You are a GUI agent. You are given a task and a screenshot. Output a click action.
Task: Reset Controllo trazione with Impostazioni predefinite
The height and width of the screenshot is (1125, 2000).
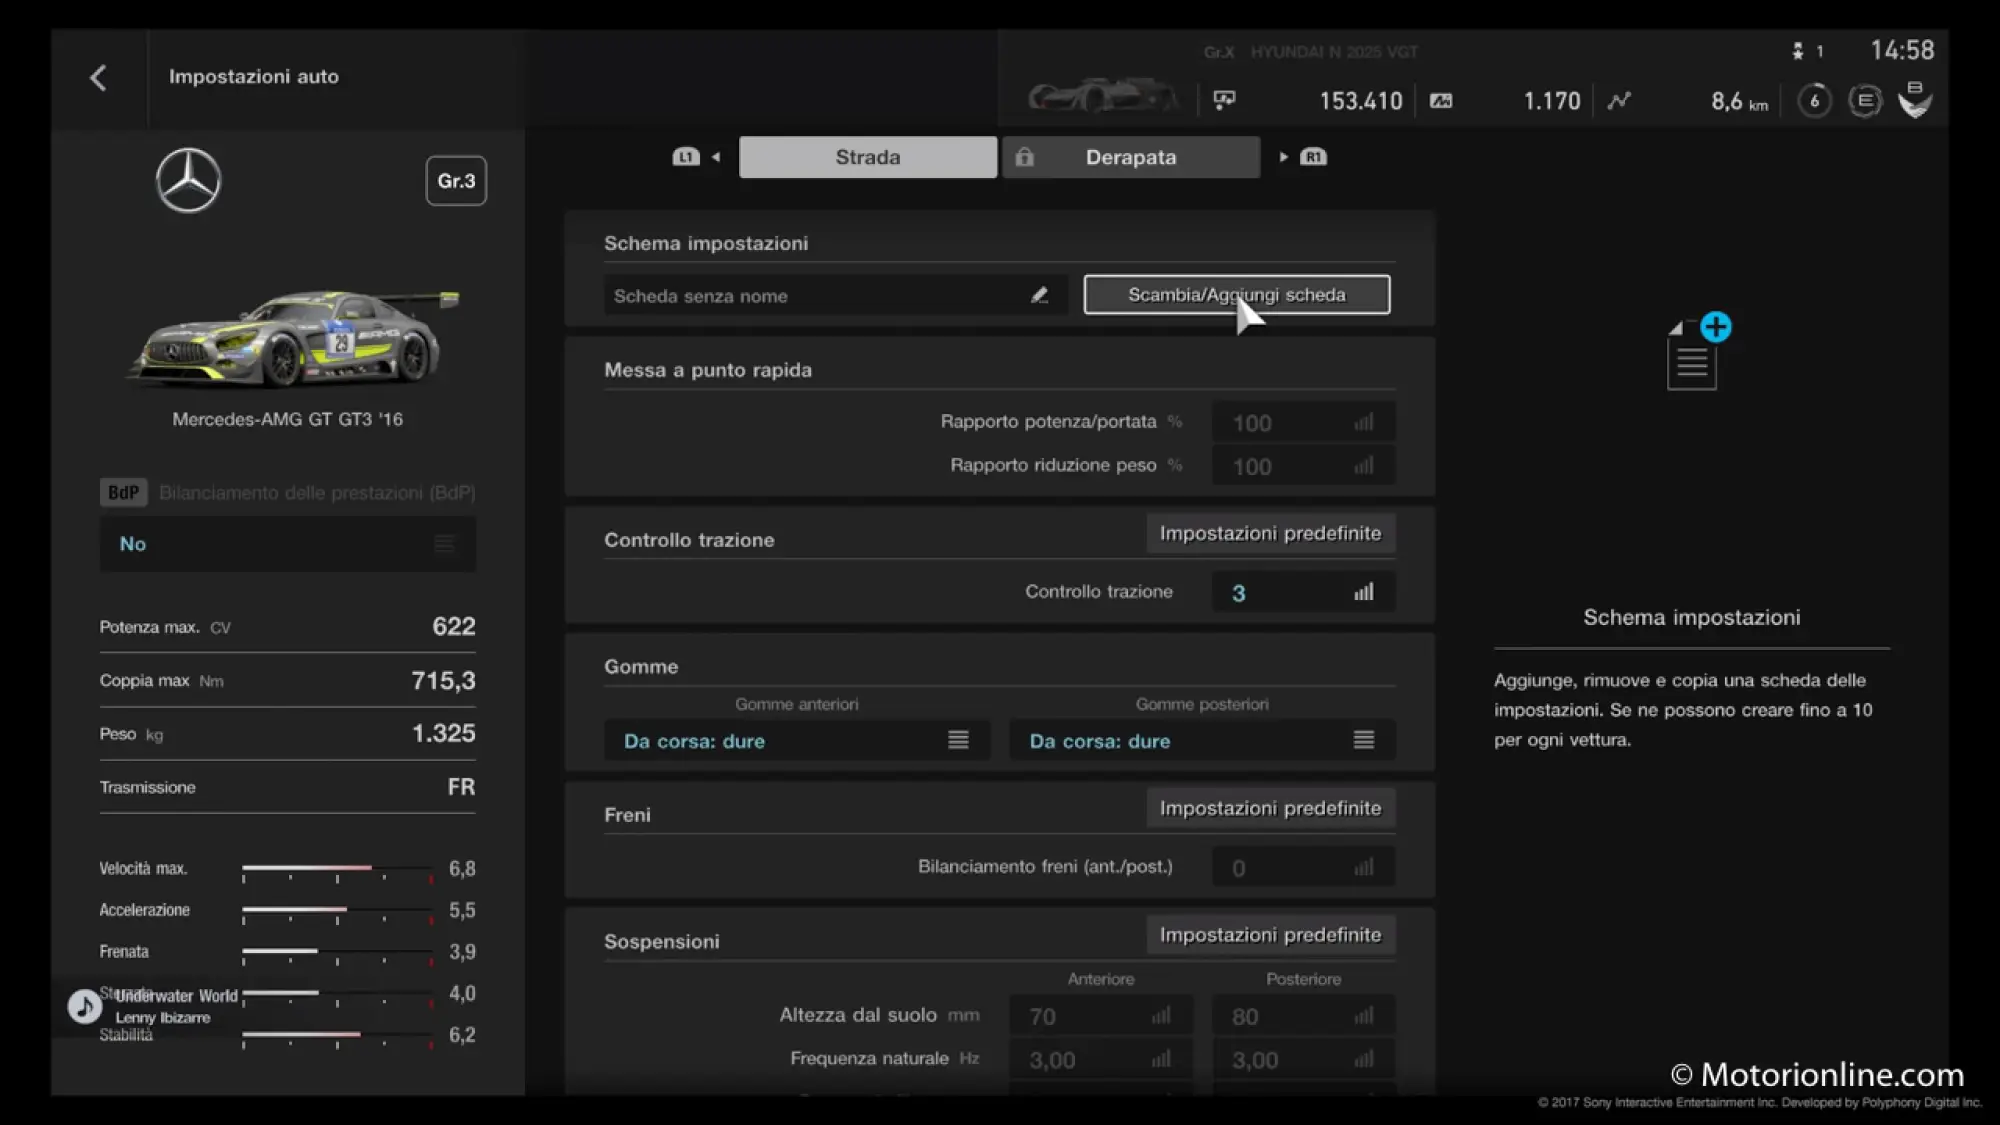click(1269, 533)
